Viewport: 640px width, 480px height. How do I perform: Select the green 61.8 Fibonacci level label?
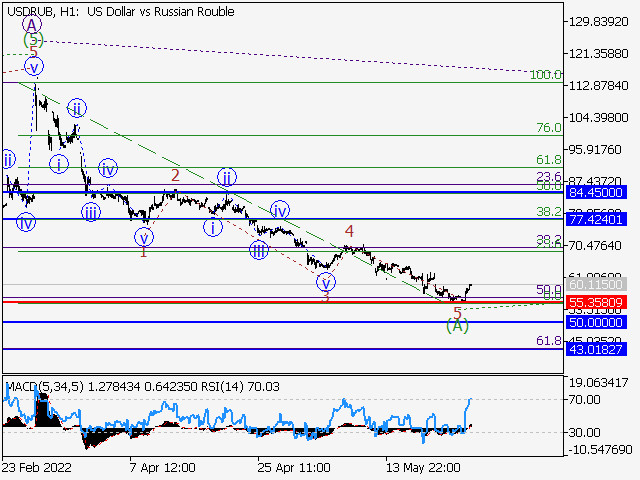[549, 160]
